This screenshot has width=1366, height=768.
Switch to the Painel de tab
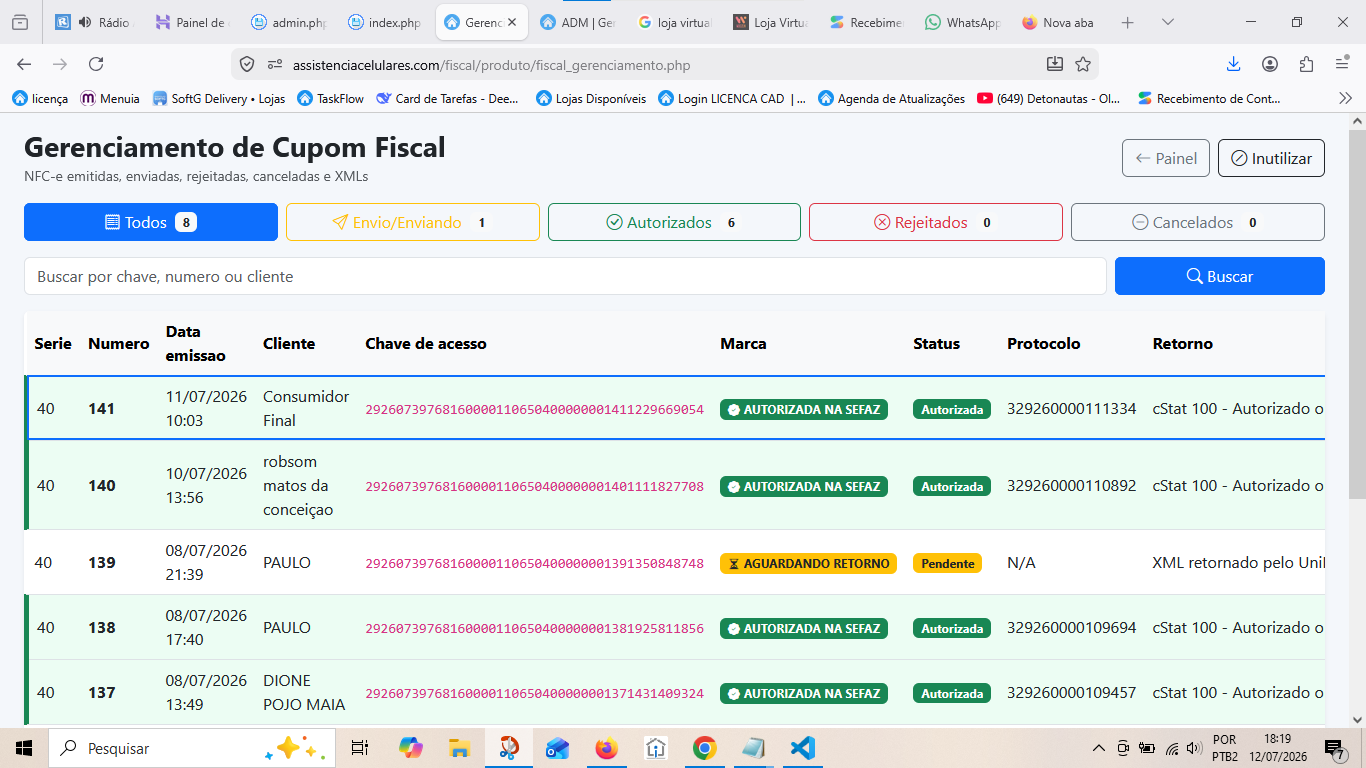point(191,22)
